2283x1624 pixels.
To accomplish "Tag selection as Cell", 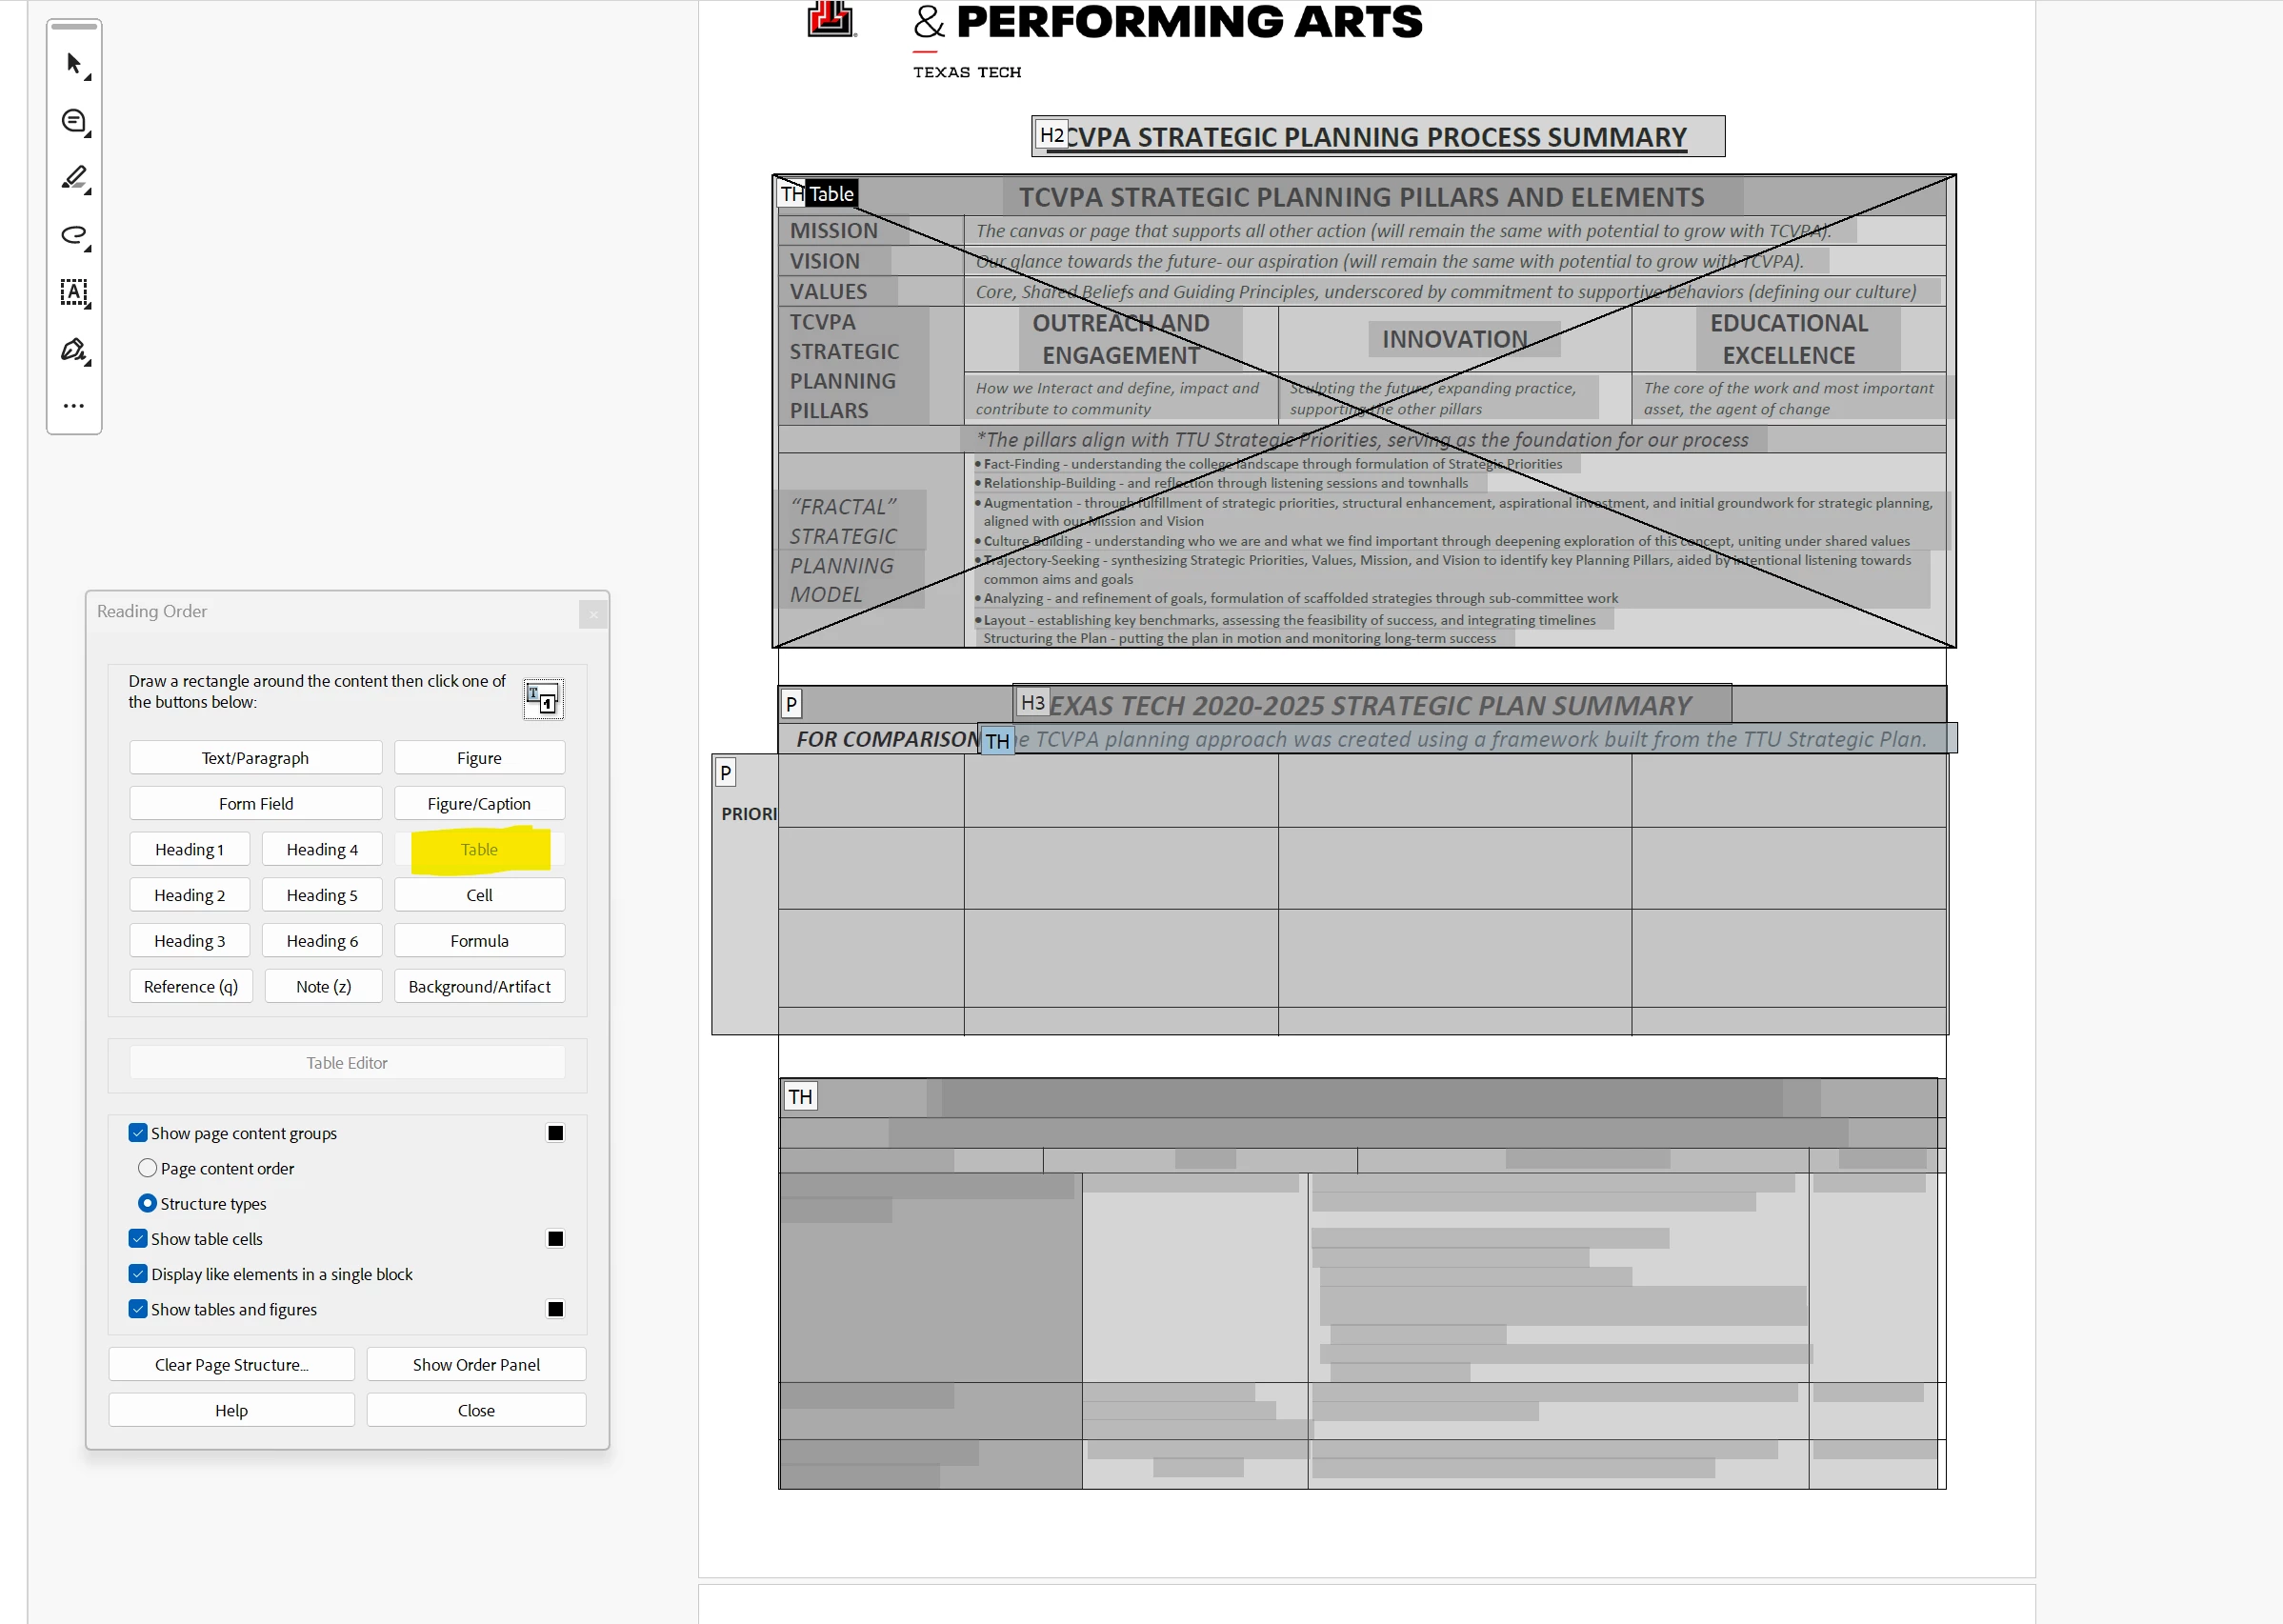I will pos(479,895).
